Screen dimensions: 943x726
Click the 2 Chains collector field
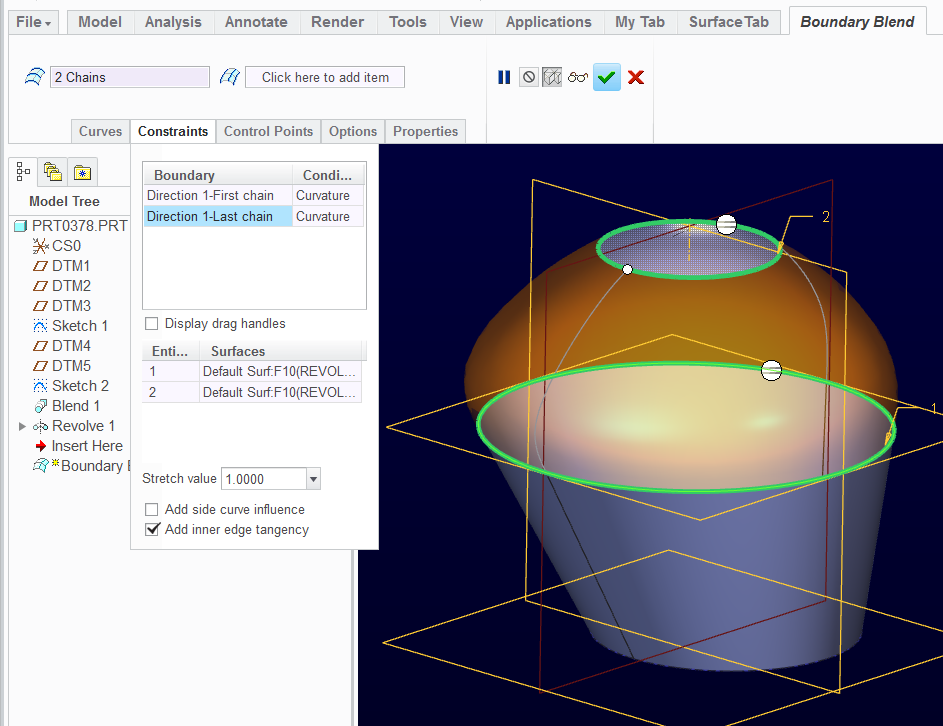130,77
